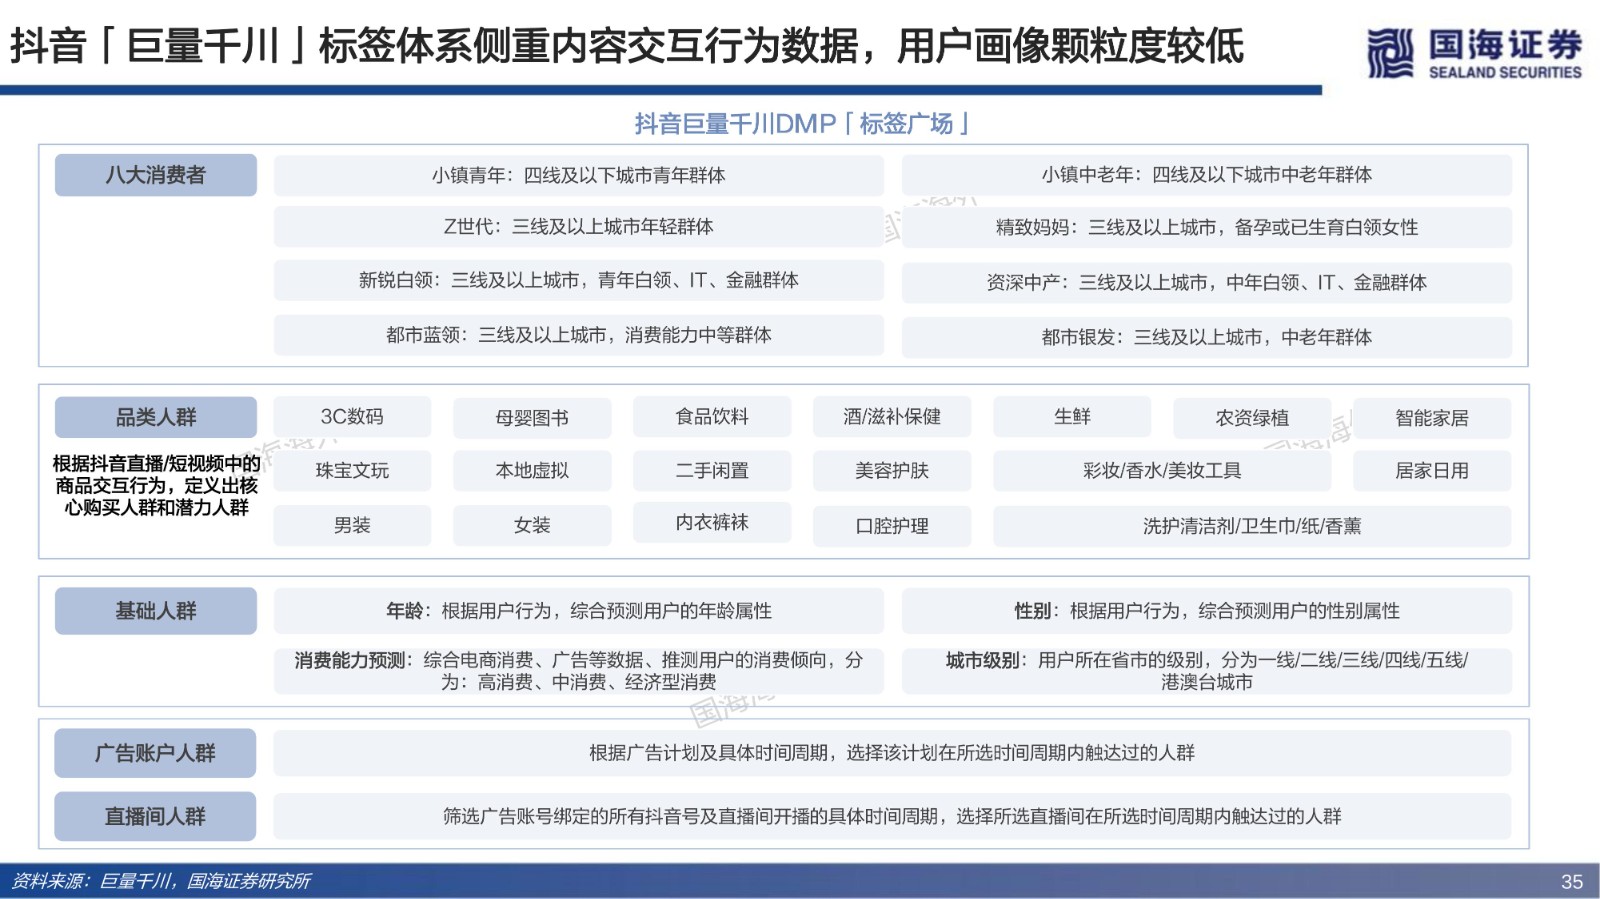Screen dimensions: 1600x899
Task: Choose the 二手闲置 category tag
Action: coord(712,471)
